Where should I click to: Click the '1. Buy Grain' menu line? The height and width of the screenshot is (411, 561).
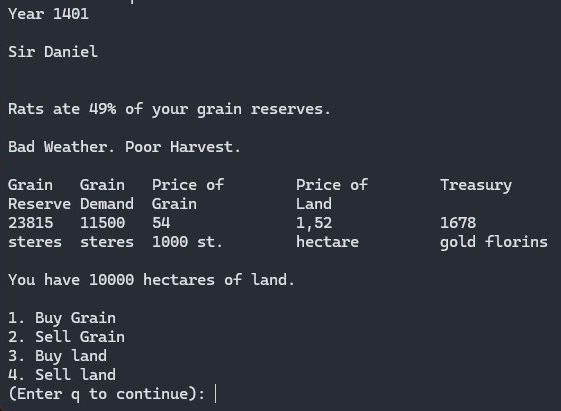tap(62, 318)
